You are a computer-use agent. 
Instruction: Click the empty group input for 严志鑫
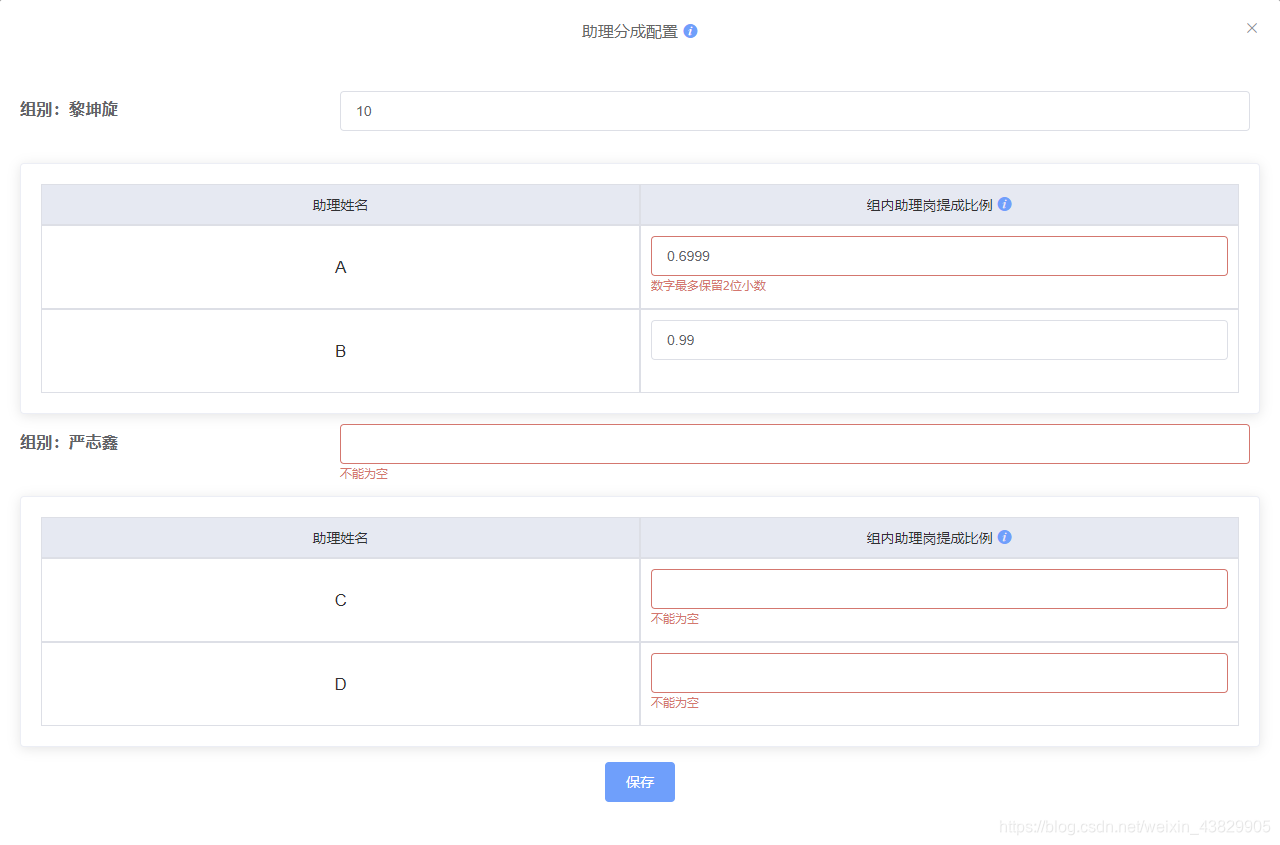794,443
